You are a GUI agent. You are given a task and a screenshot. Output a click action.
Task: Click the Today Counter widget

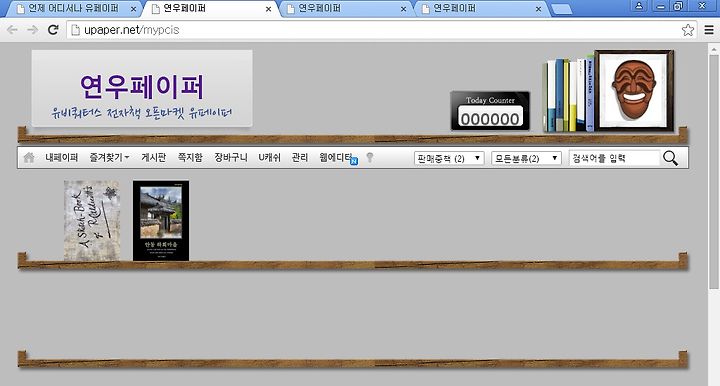[x=490, y=111]
